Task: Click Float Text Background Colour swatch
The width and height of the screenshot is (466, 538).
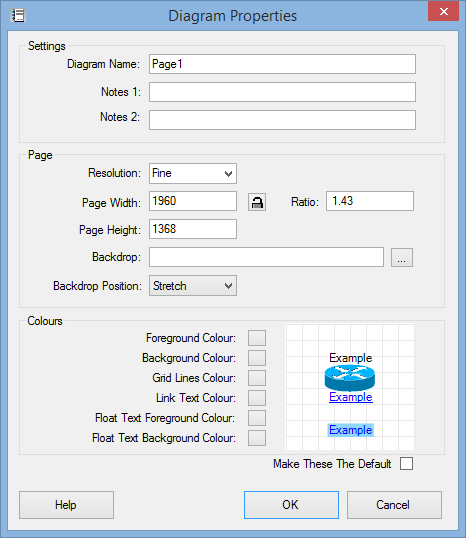Action: (257, 438)
